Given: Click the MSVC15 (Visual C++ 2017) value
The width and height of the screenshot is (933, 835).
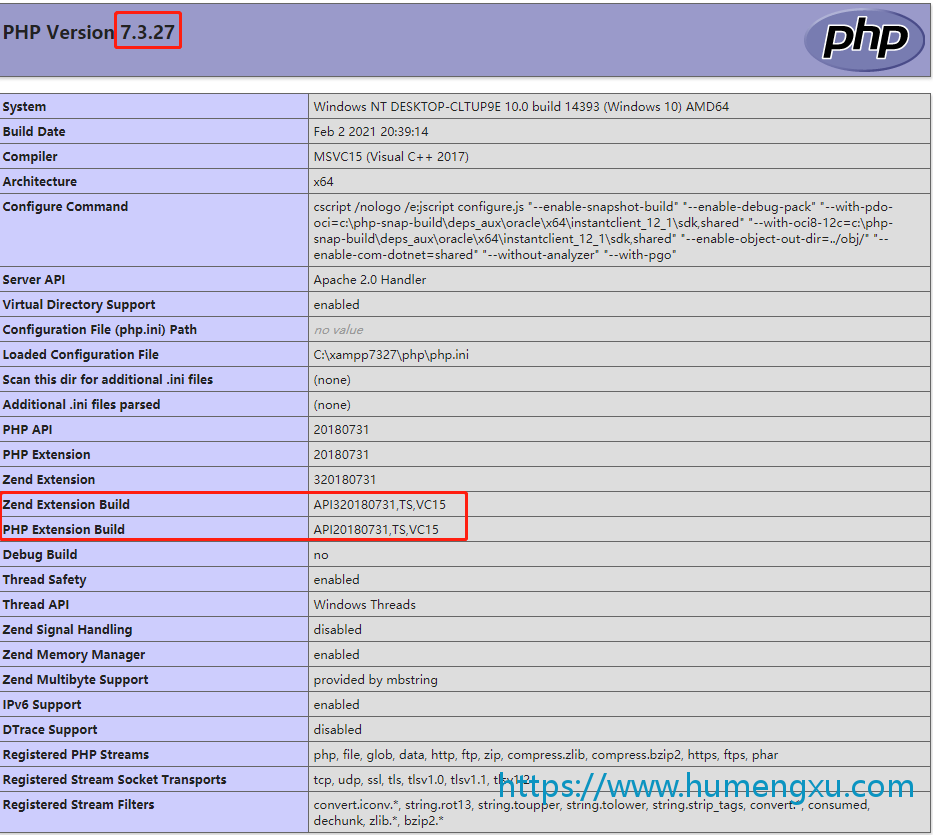Looking at the screenshot, I should pos(391,157).
